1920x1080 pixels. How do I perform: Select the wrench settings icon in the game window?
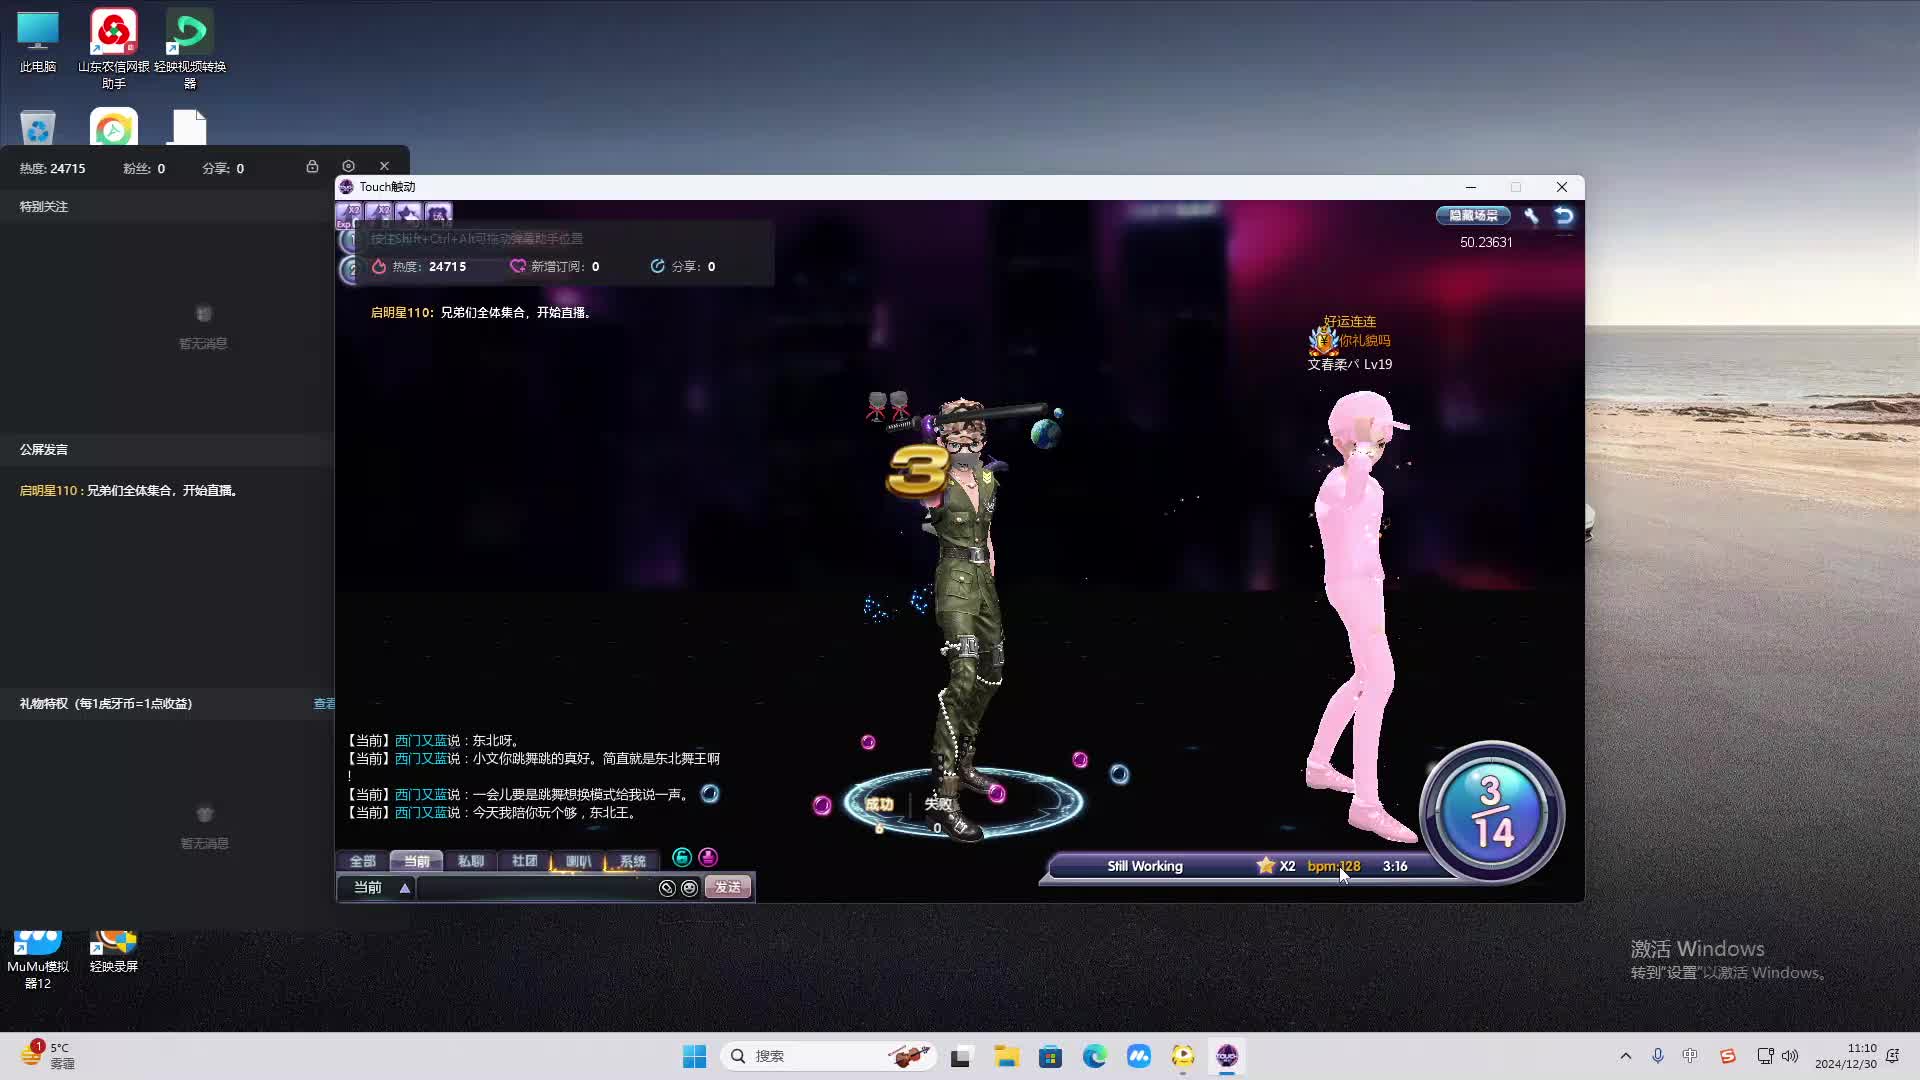pos(1532,214)
